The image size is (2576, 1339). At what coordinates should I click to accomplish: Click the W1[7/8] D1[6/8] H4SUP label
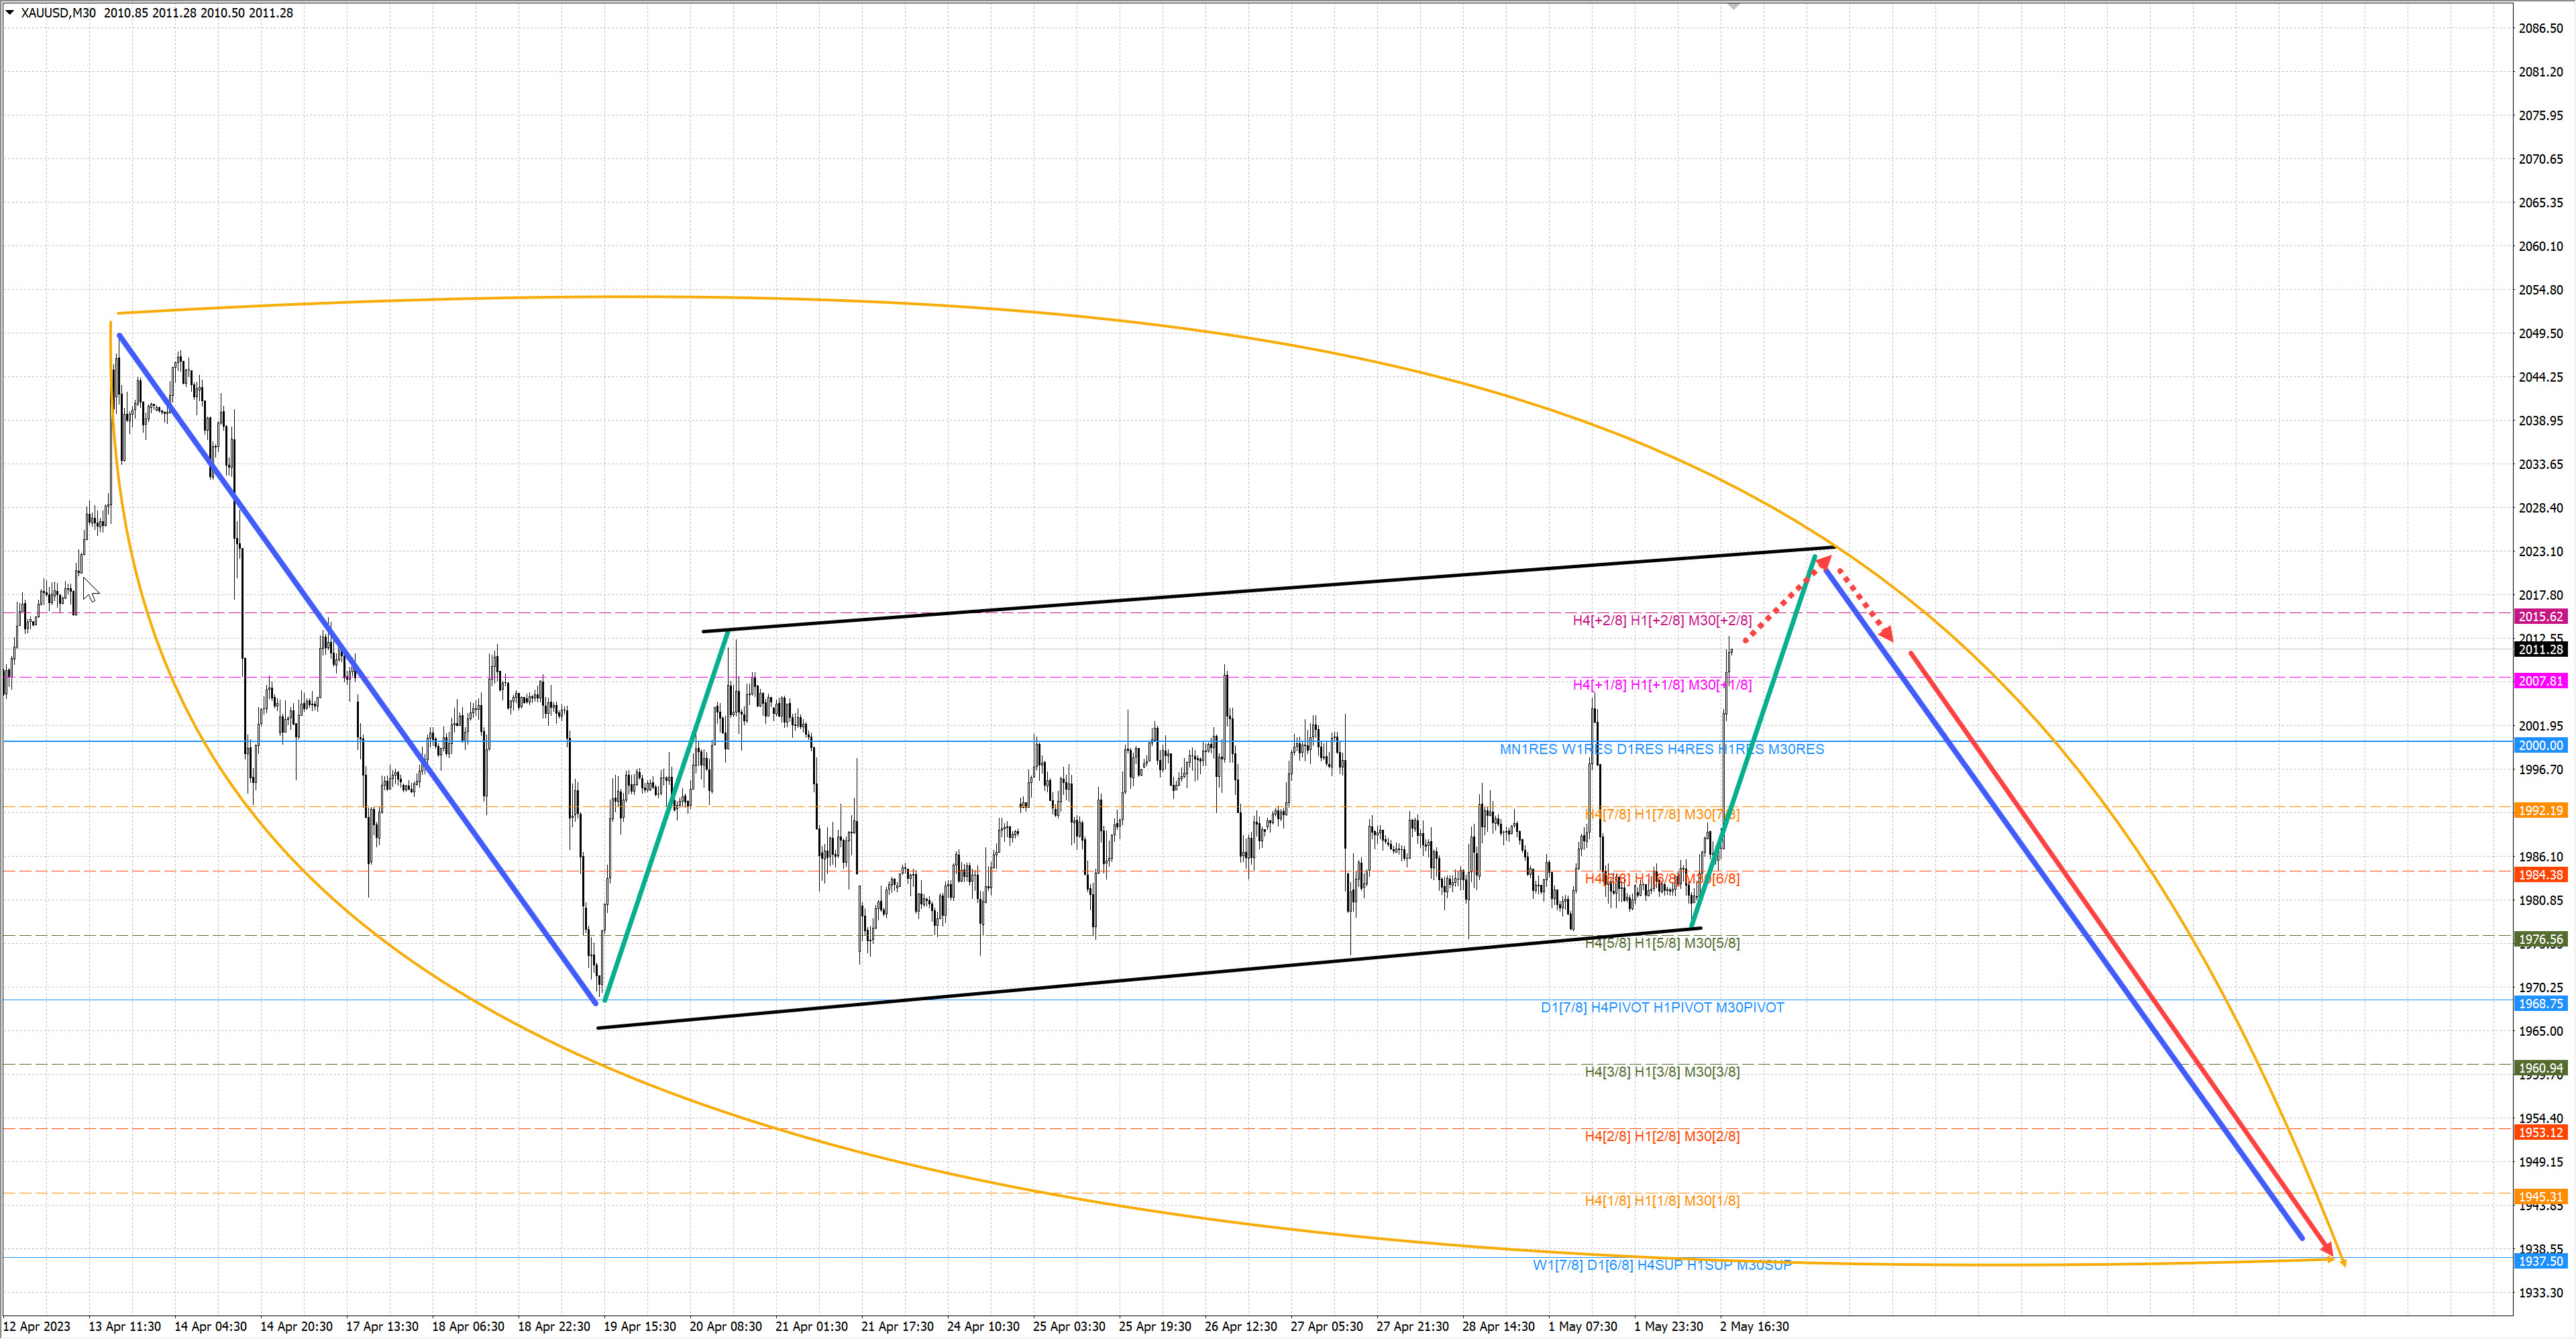coord(1661,1265)
